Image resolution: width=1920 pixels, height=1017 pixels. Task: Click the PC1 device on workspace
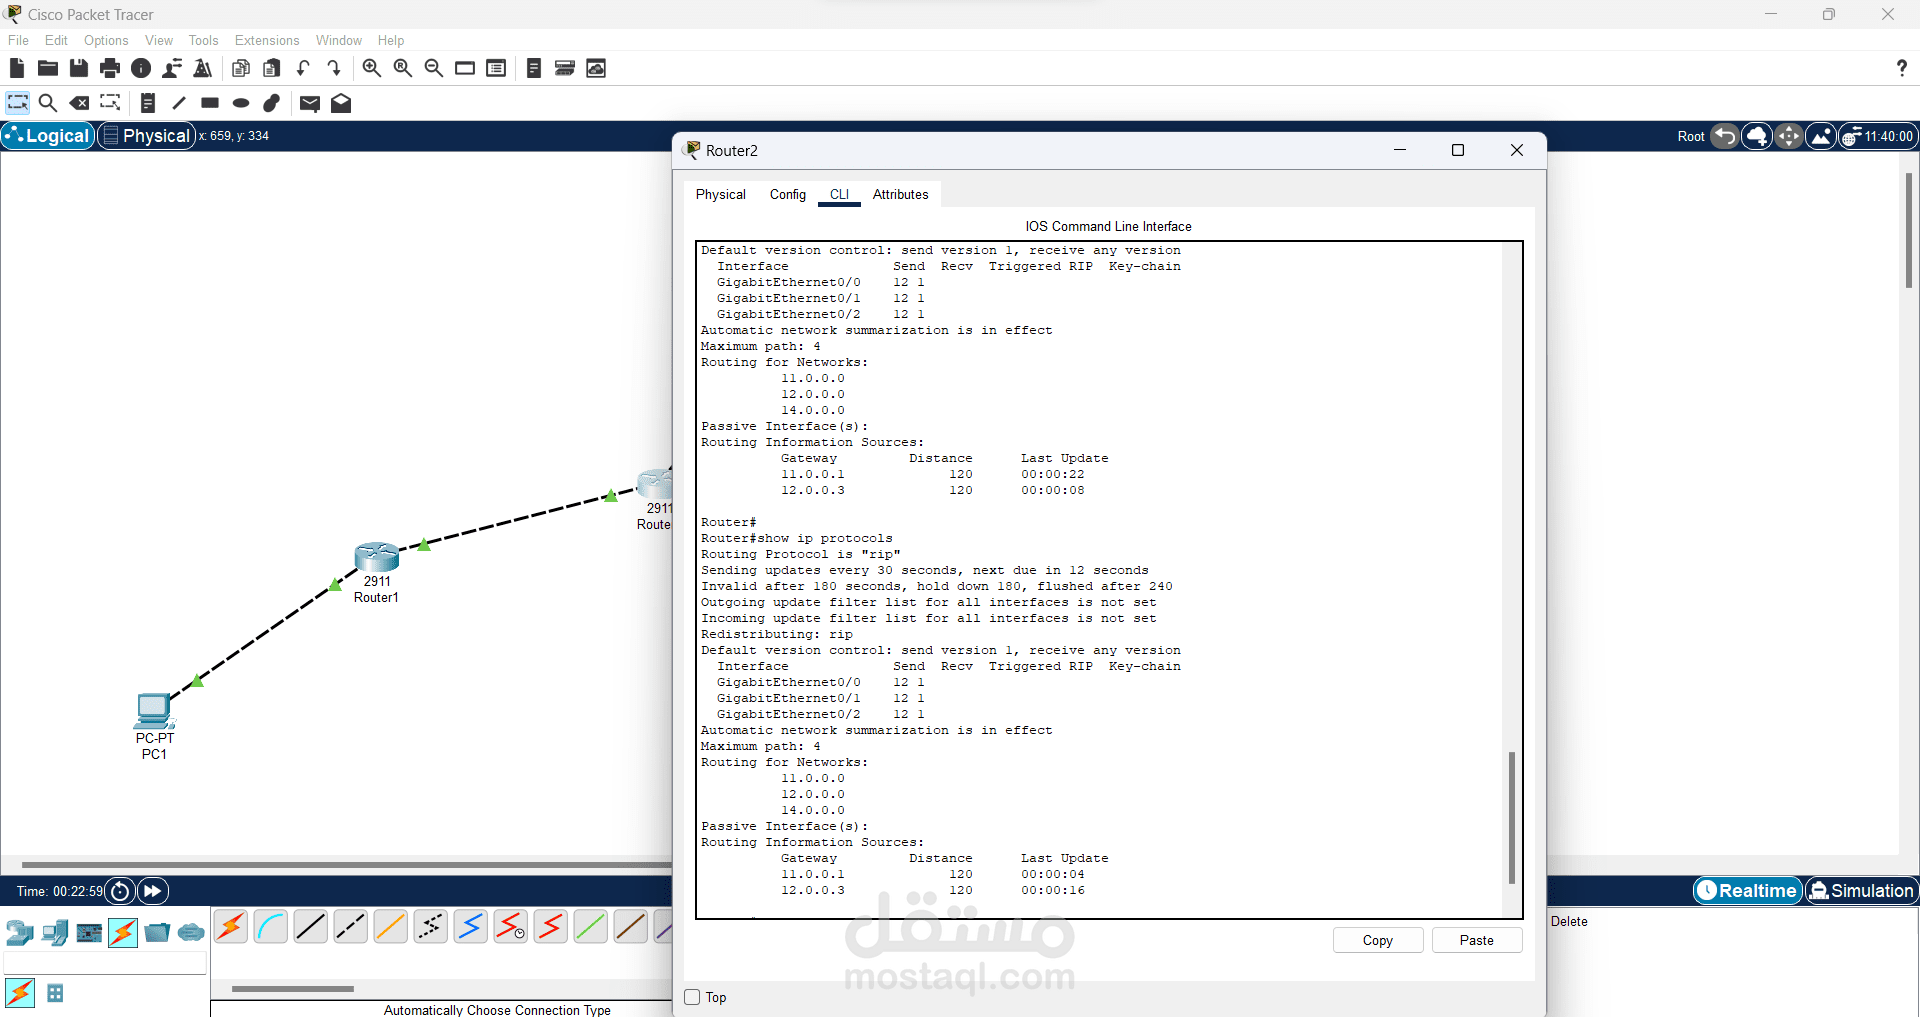tap(154, 711)
